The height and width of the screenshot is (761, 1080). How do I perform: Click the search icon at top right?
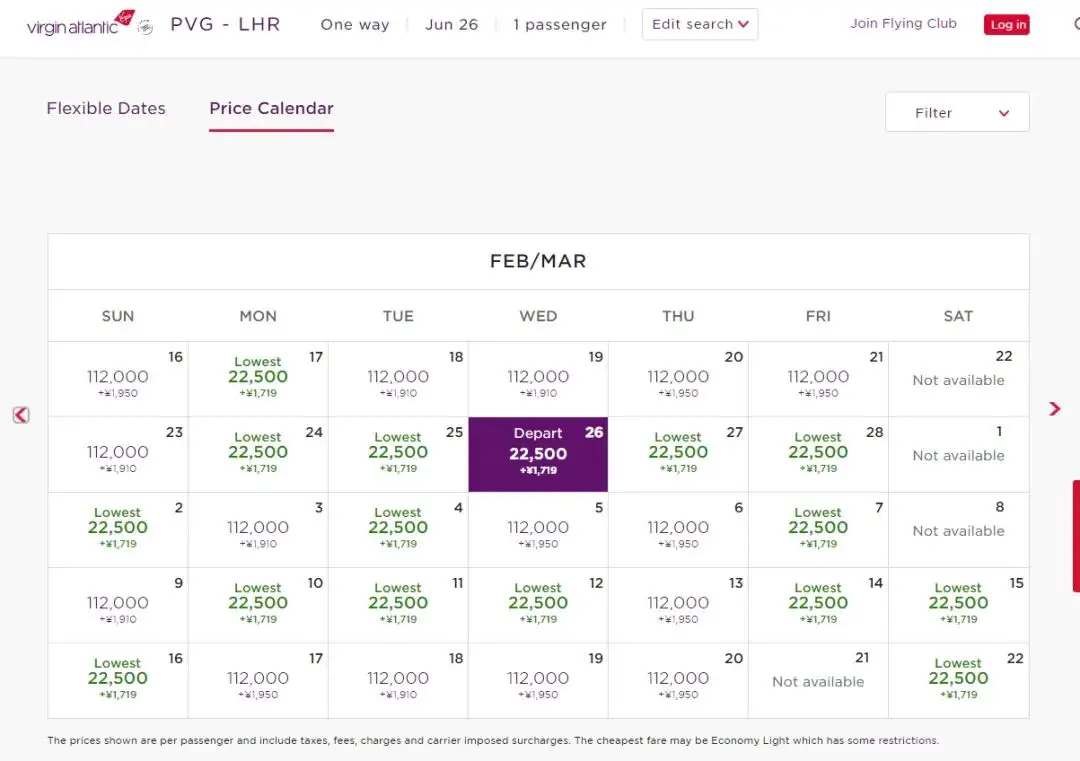click(1076, 24)
